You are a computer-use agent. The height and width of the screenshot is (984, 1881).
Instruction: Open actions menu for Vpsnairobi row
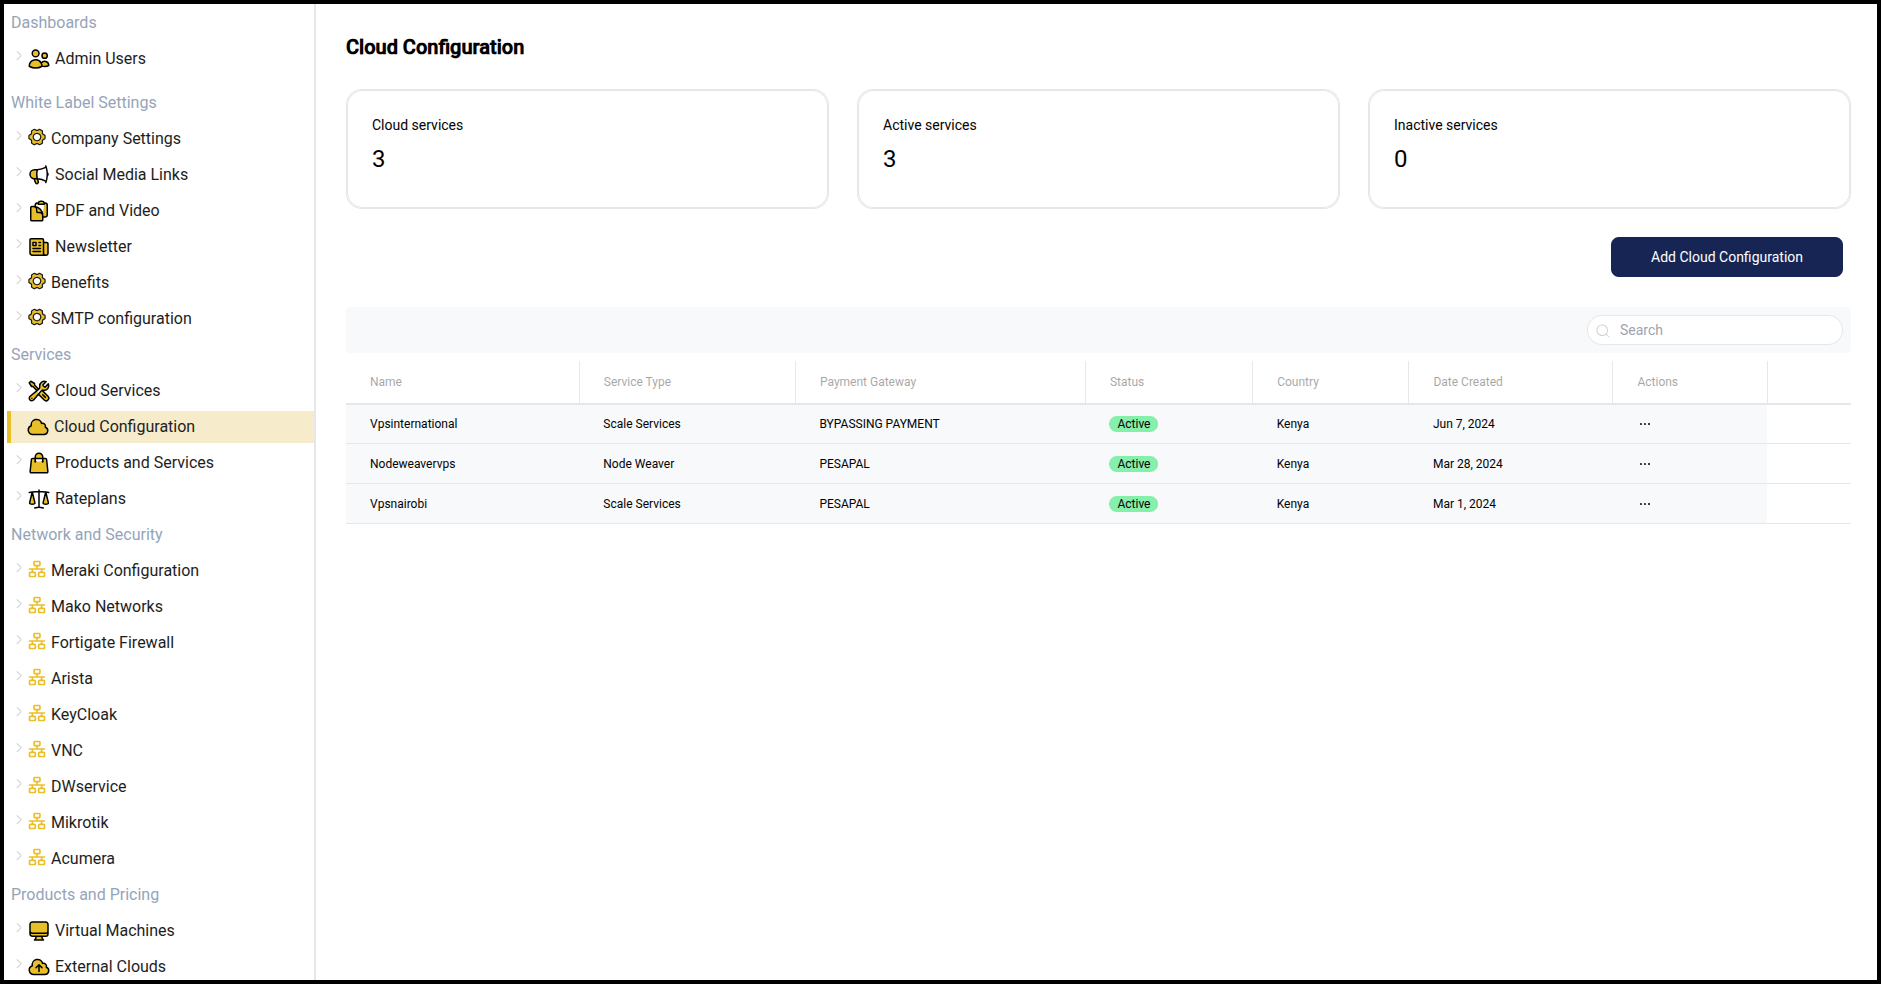coord(1645,504)
